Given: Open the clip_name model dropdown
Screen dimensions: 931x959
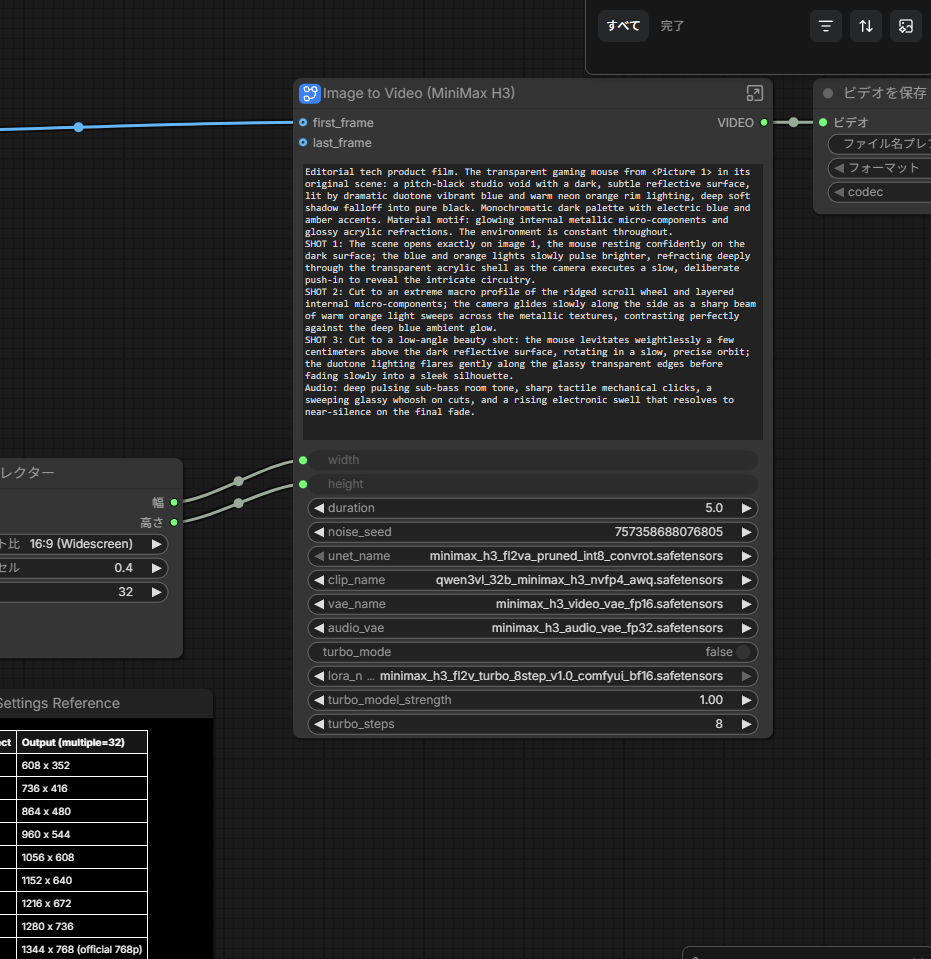Looking at the screenshot, I should (533, 580).
